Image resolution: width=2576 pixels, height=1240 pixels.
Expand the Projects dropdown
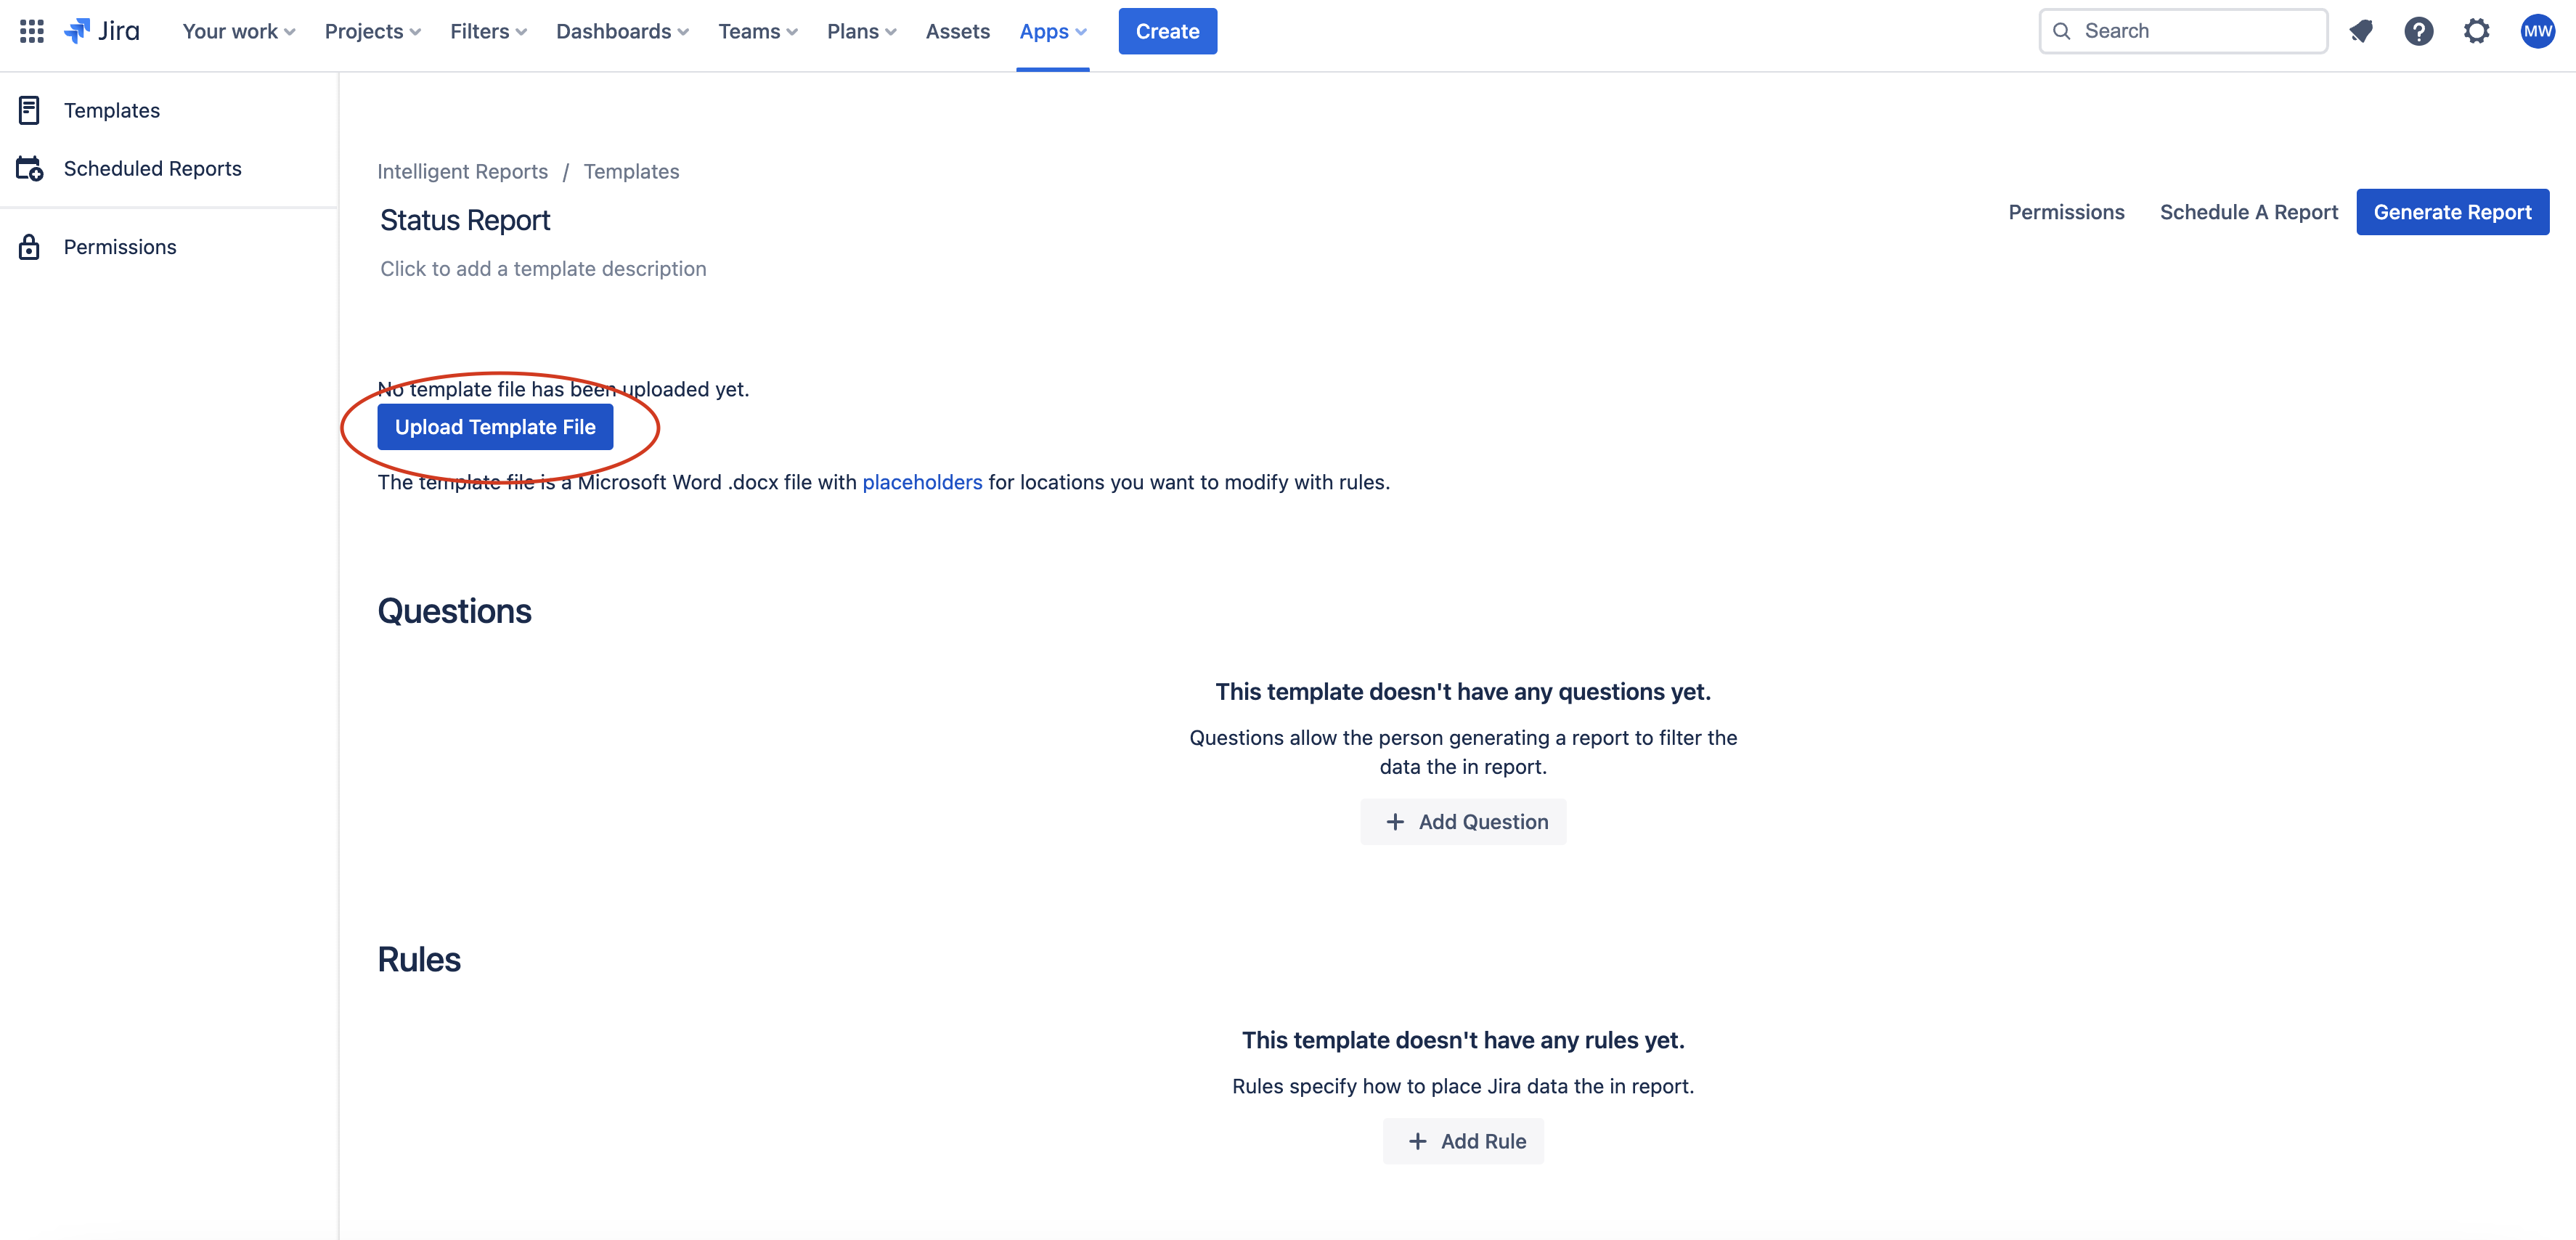371,31
